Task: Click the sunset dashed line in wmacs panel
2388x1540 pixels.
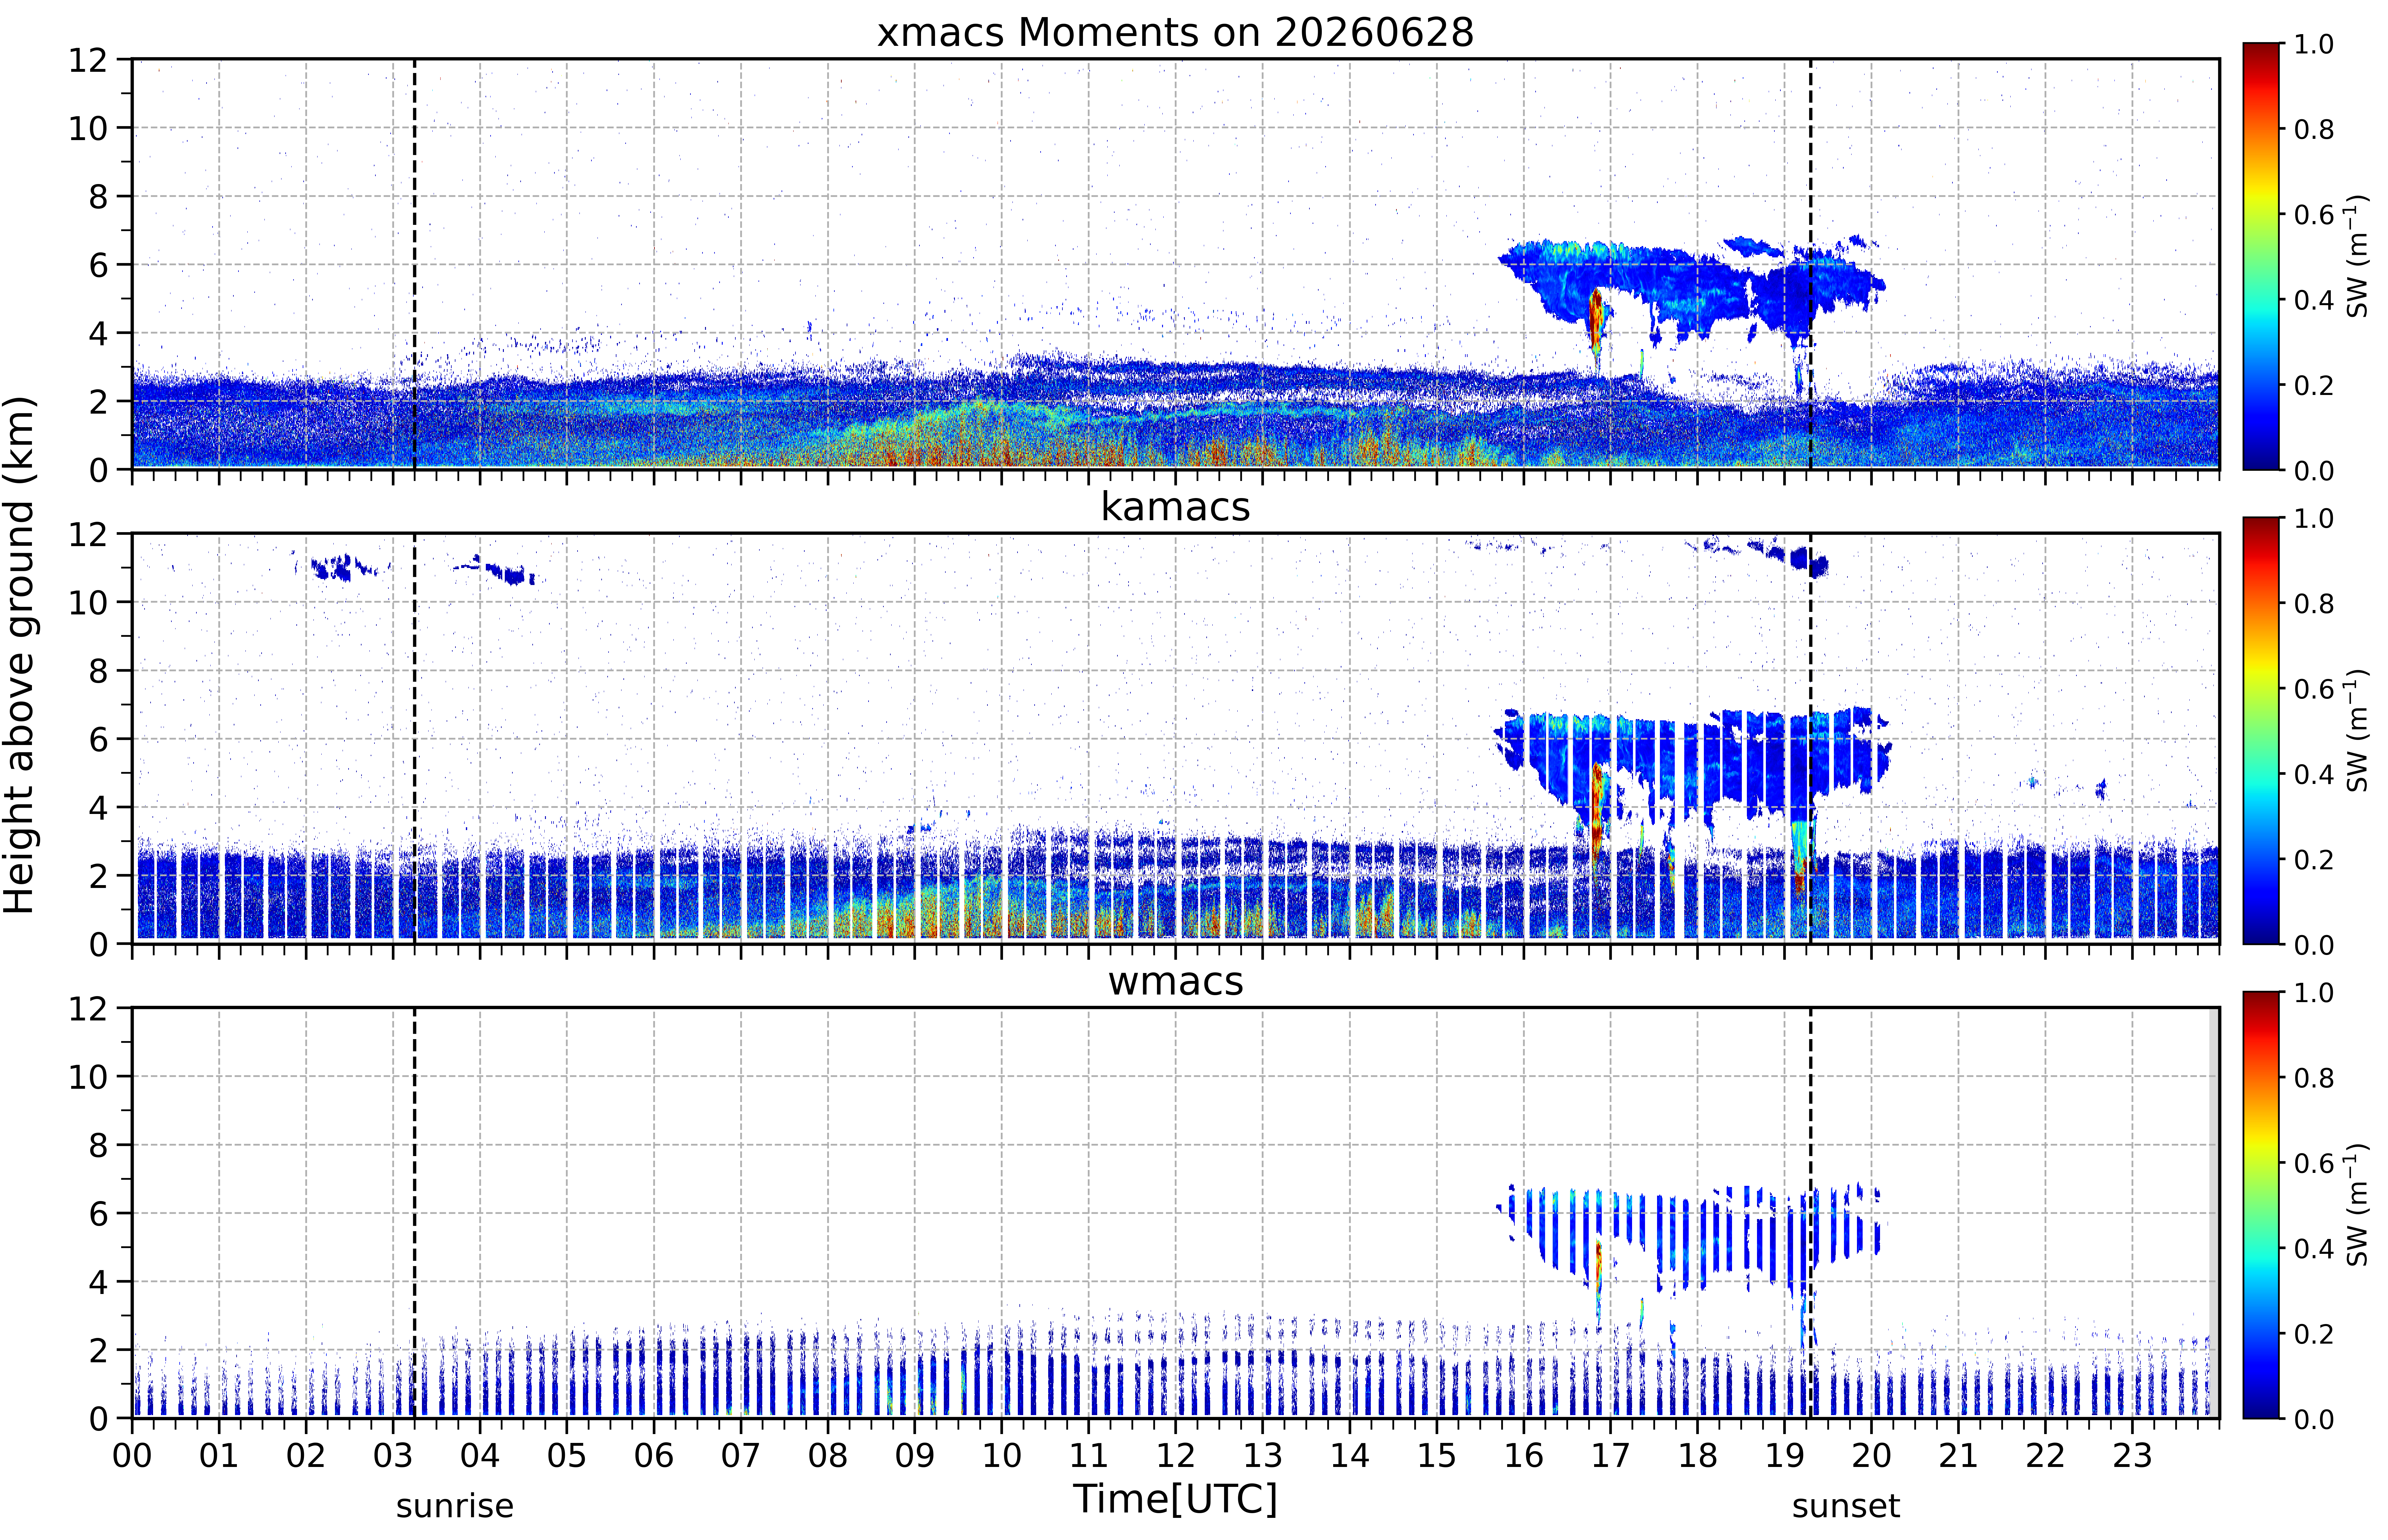Action: (1811, 1213)
